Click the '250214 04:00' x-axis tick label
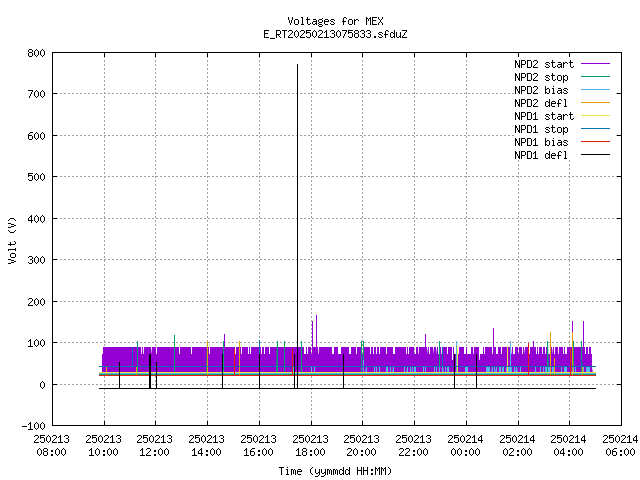The height and width of the screenshot is (480, 640). (x=569, y=446)
